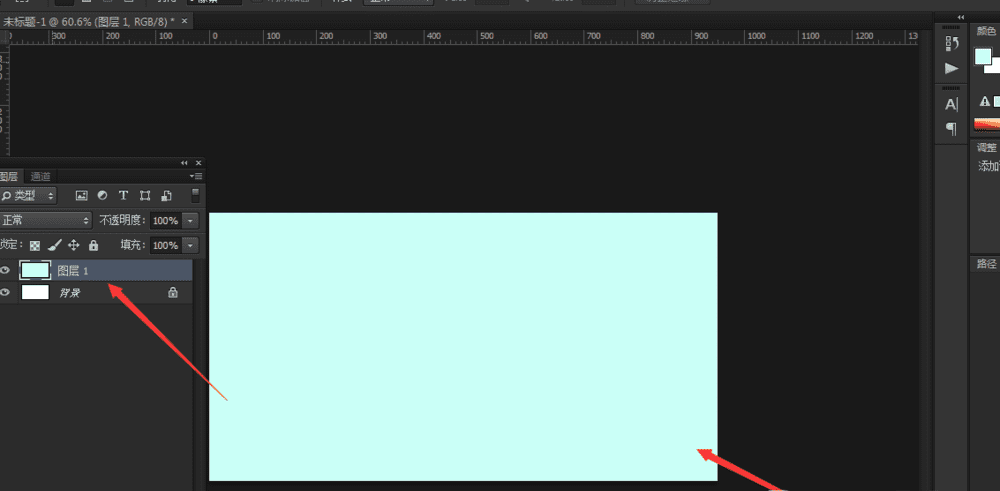1000x491 pixels.
Task: Toggle the shape layer filter icon
Action: (x=145, y=195)
